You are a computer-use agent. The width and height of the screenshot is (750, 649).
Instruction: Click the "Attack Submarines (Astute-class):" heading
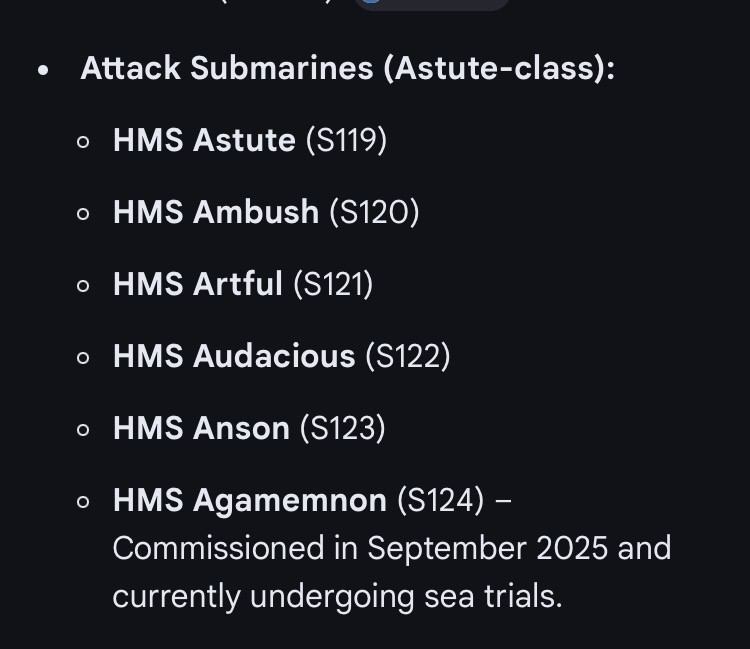[x=347, y=68]
